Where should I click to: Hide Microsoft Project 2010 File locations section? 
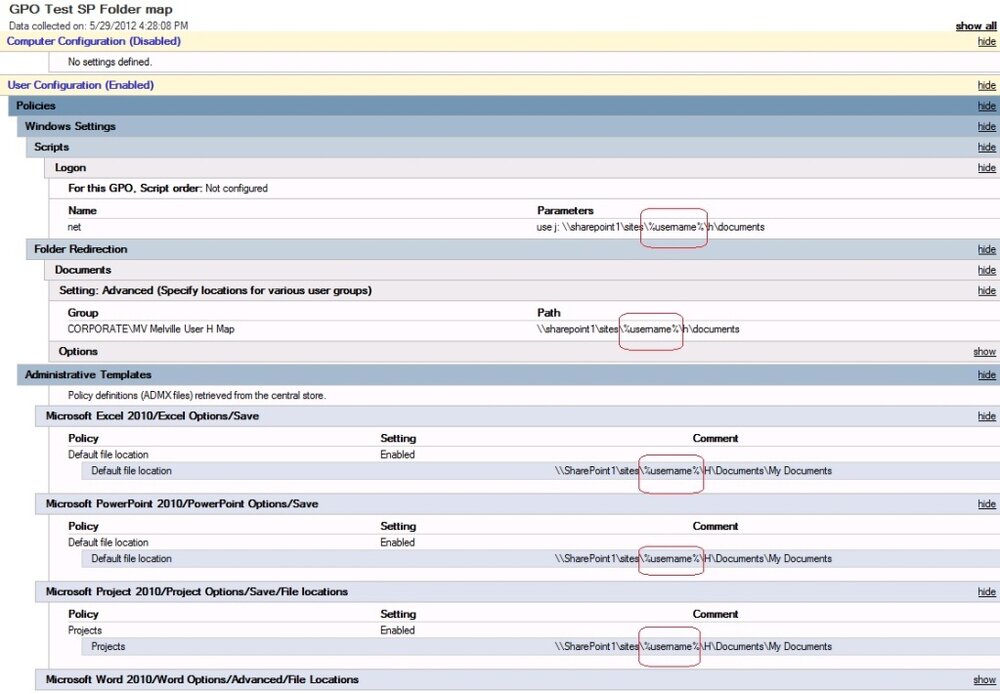click(987, 592)
